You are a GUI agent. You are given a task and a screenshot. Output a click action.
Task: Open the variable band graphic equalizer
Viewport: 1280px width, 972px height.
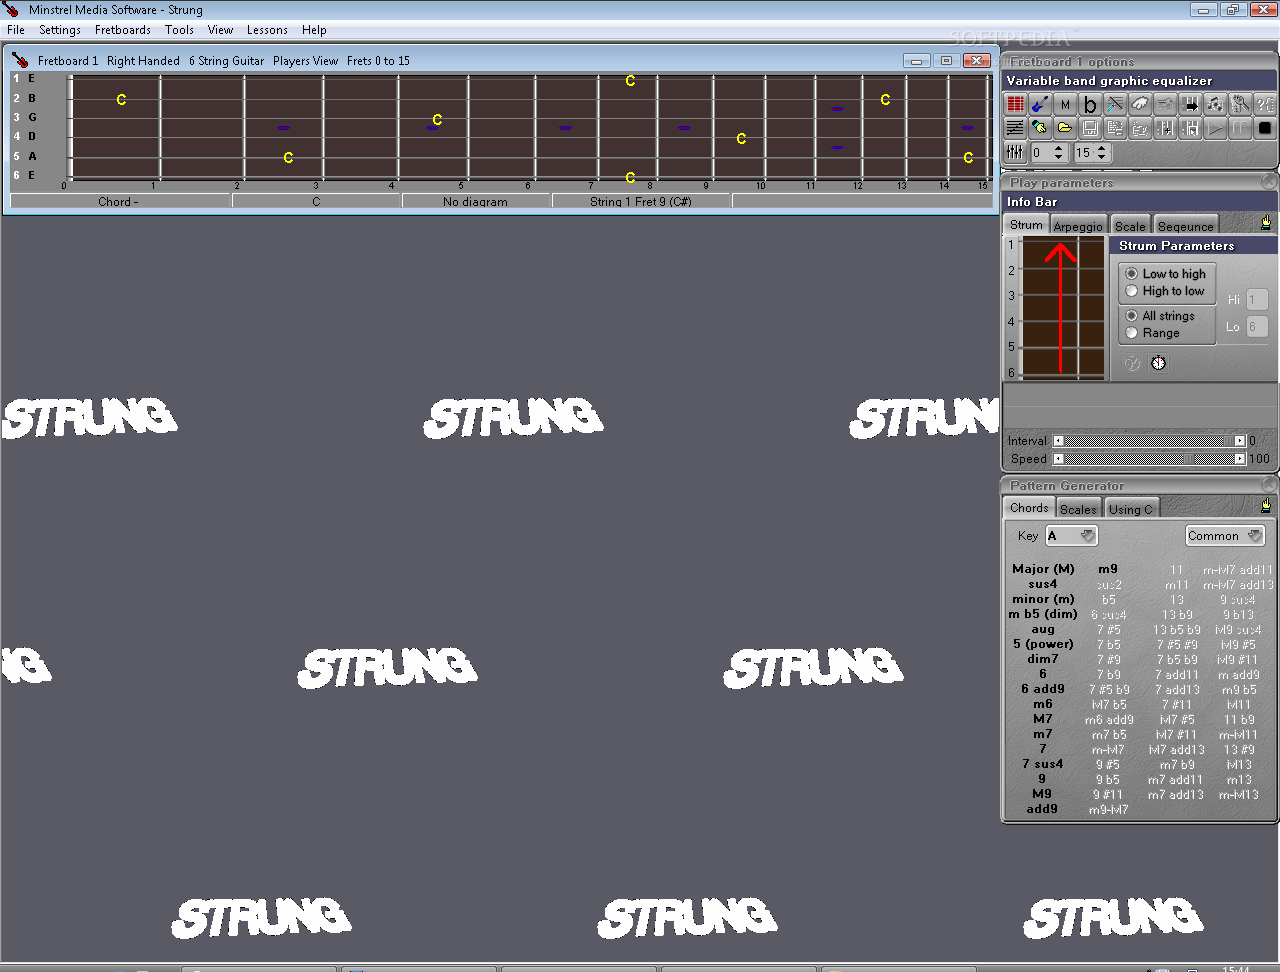1015,152
